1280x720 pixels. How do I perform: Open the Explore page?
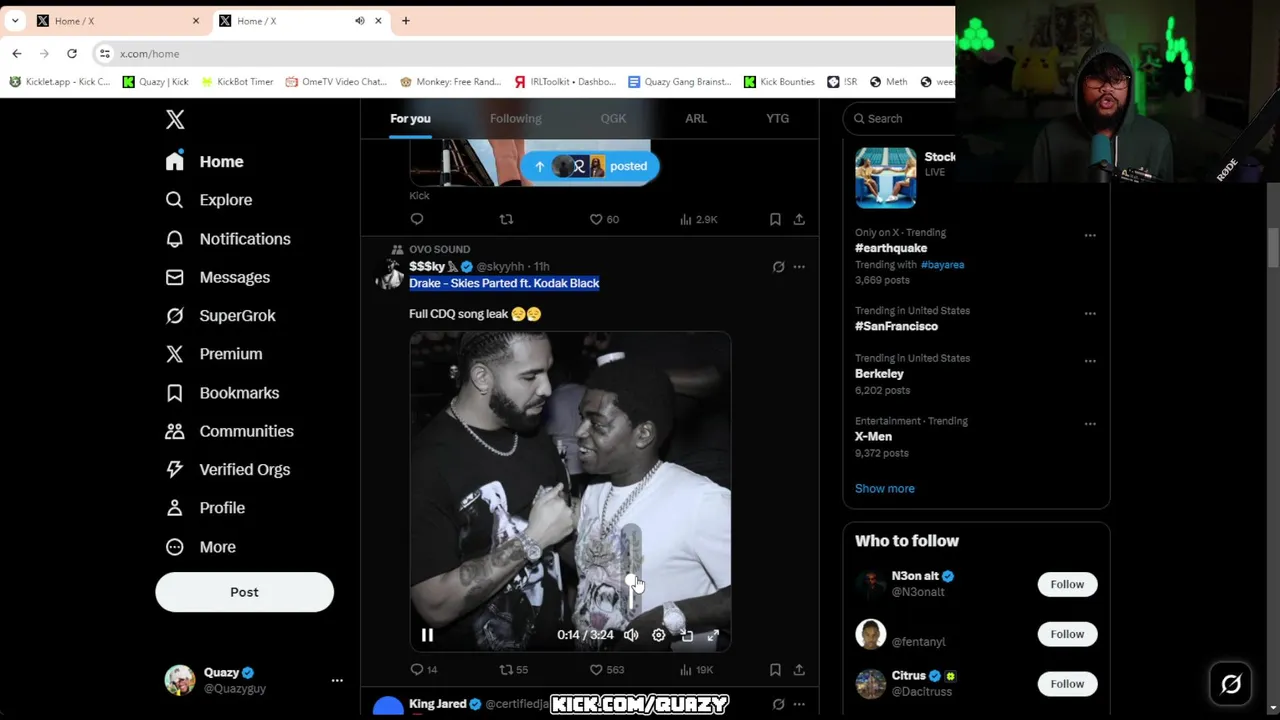209,200
